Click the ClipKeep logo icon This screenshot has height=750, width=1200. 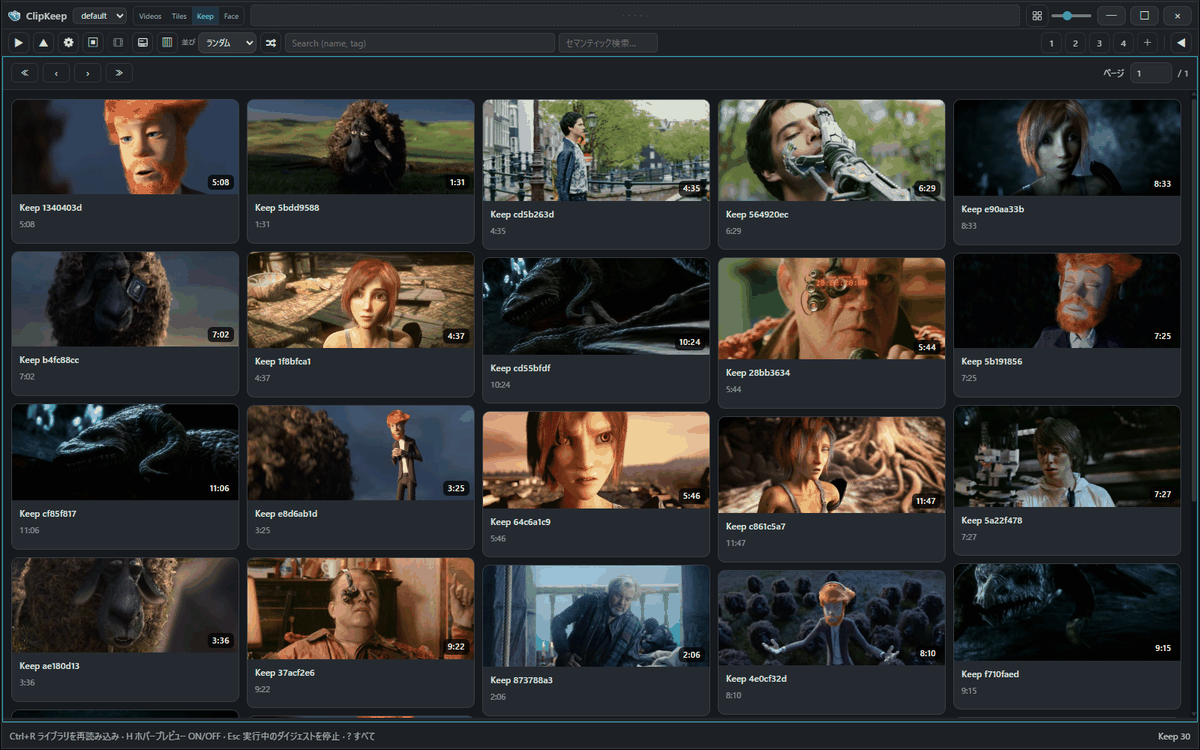(x=14, y=16)
